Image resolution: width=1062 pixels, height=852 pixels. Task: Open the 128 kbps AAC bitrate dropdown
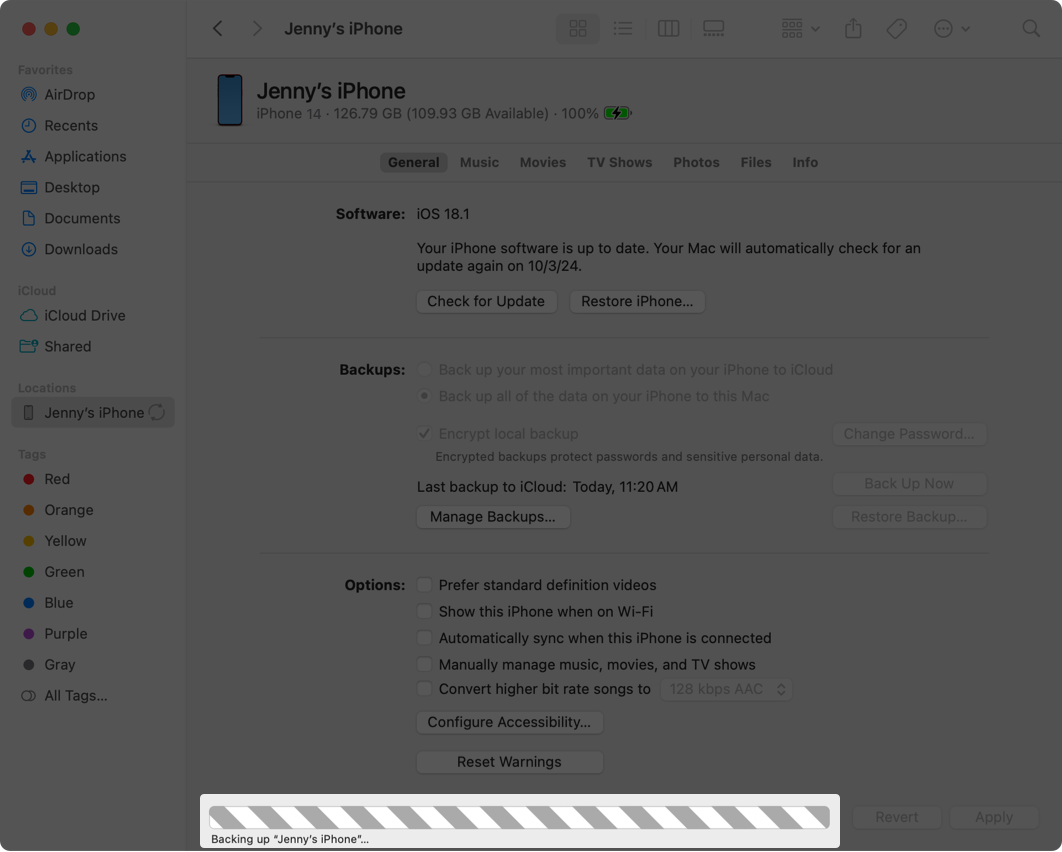(x=726, y=689)
